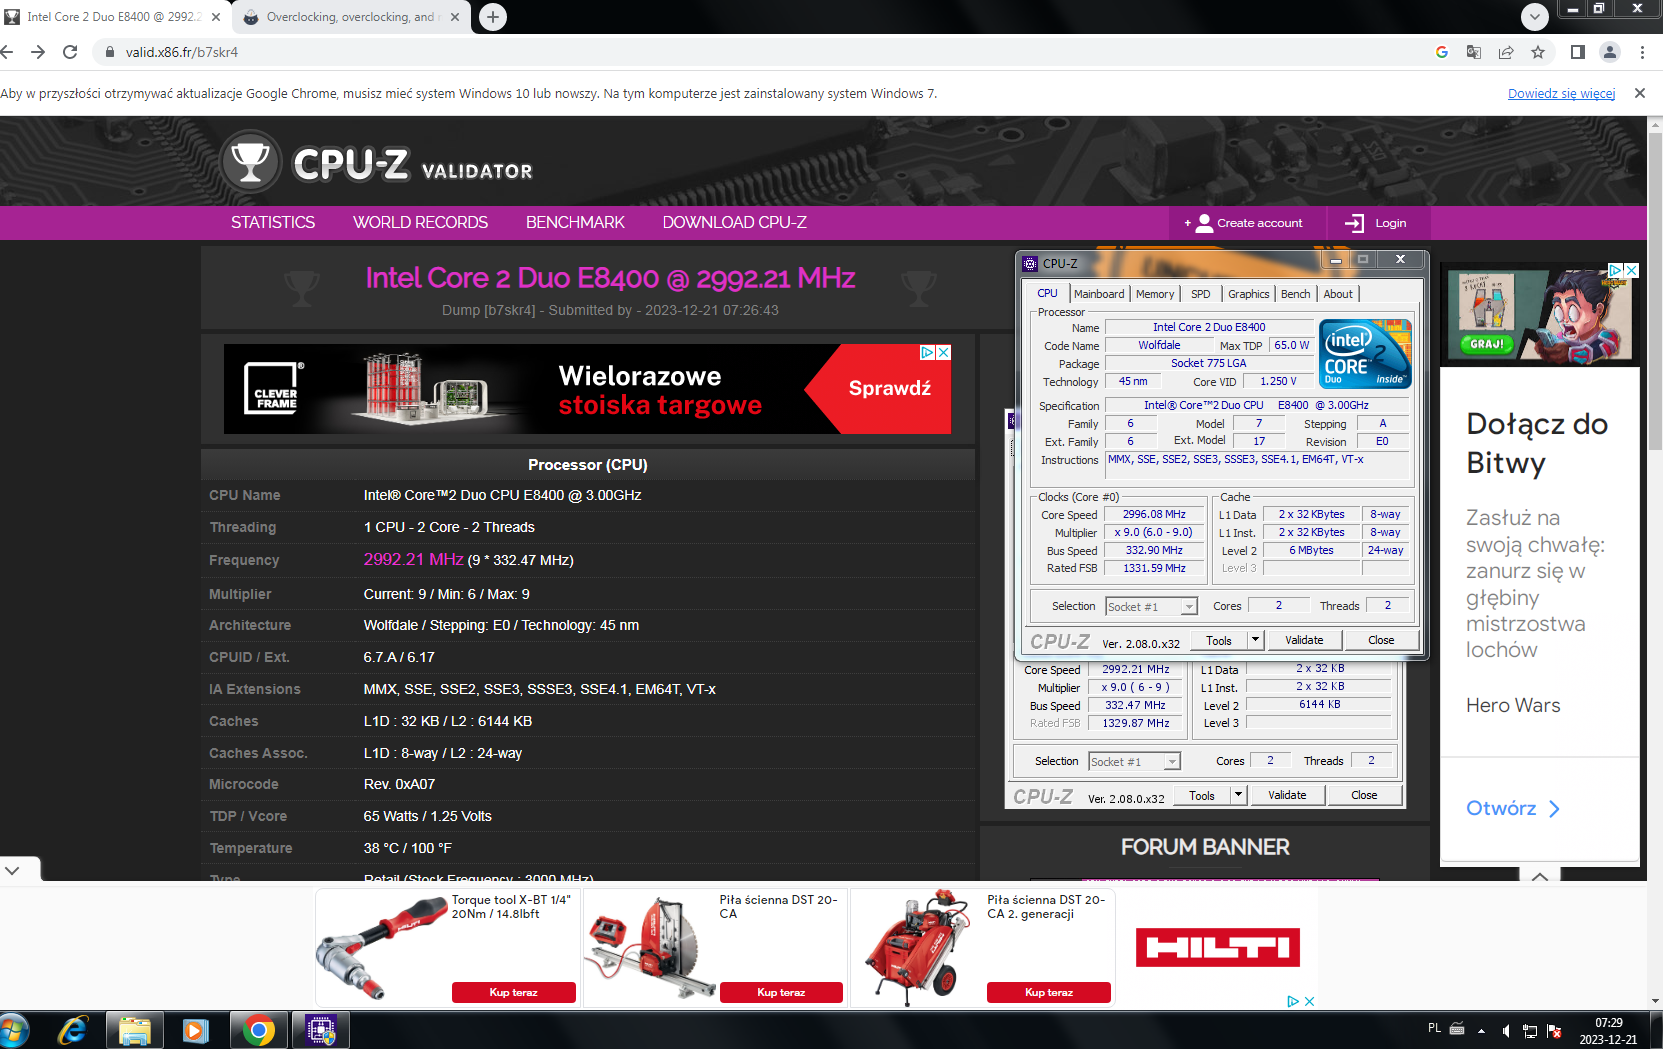Open Windows Media Player from taskbar
This screenshot has height=1049, width=1663.
(196, 1030)
